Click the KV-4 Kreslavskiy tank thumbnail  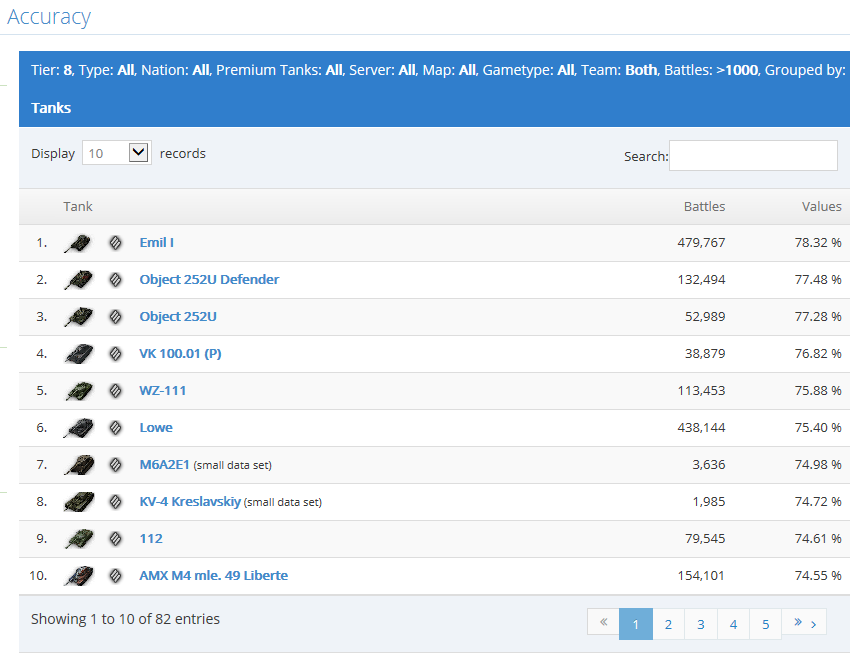pos(78,502)
